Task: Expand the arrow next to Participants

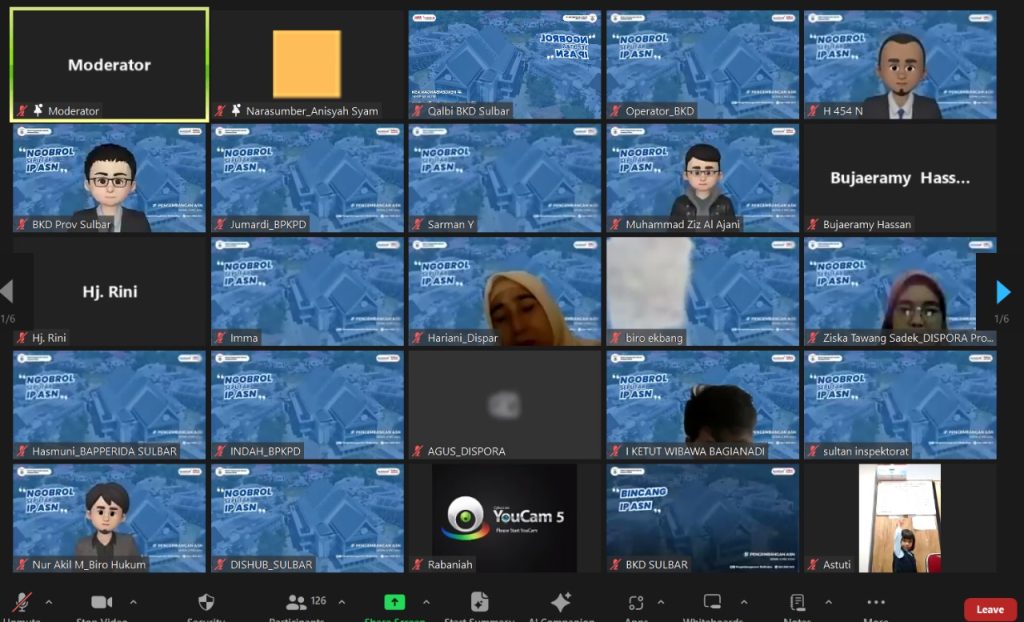Action: [x=342, y=602]
